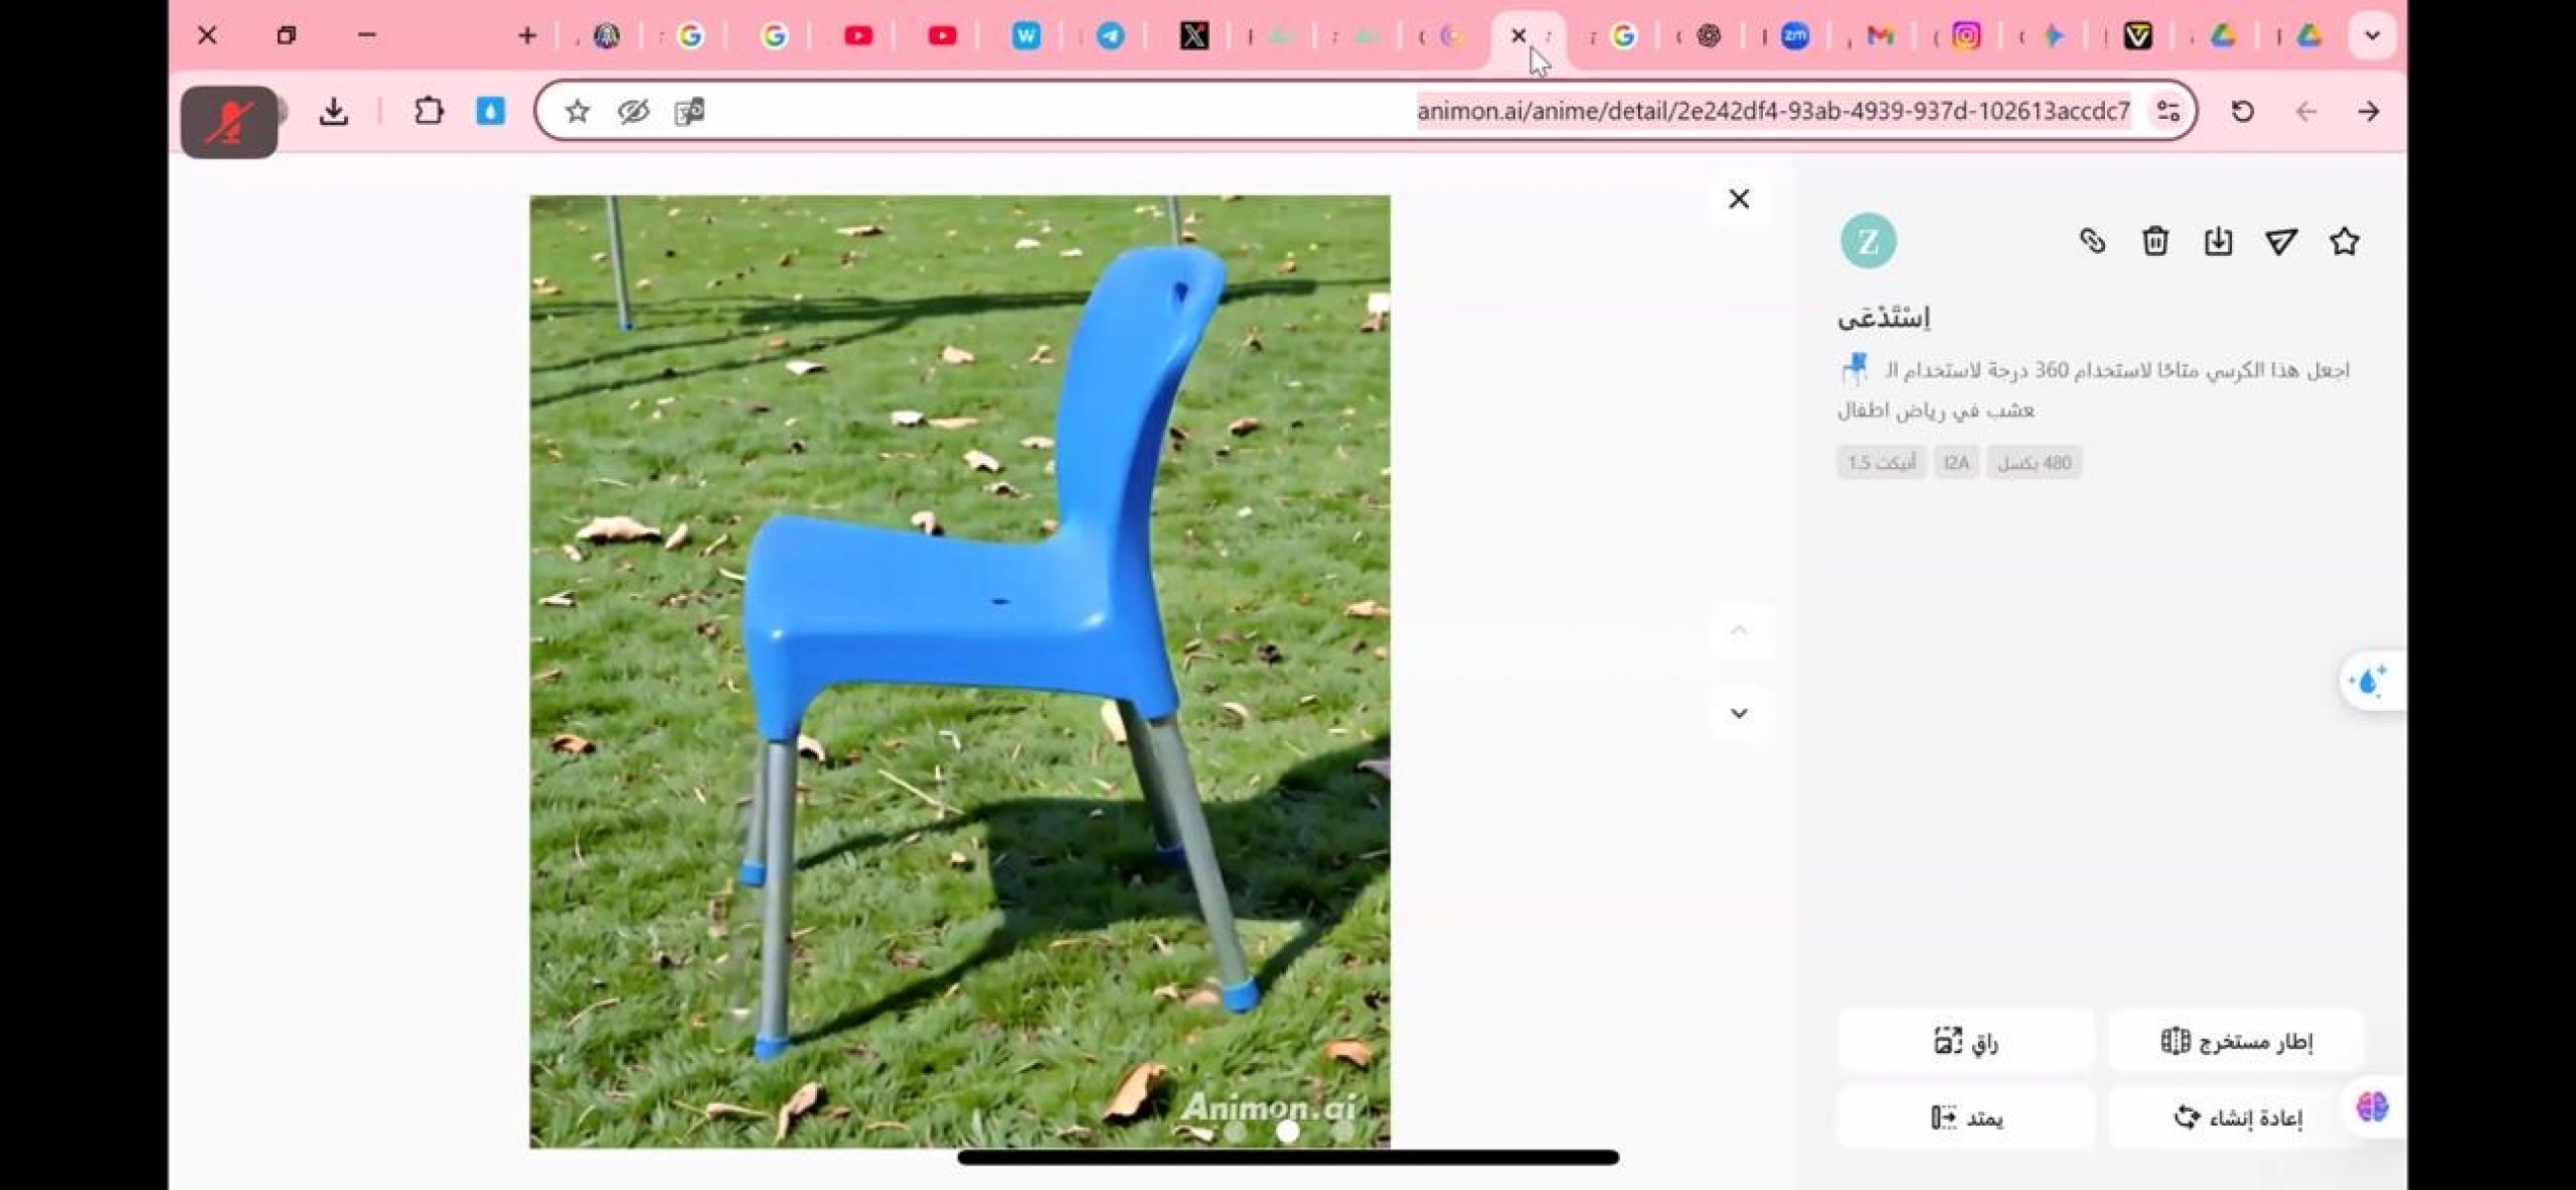
Task: Delete this creation with trash icon
Action: pos(2155,241)
